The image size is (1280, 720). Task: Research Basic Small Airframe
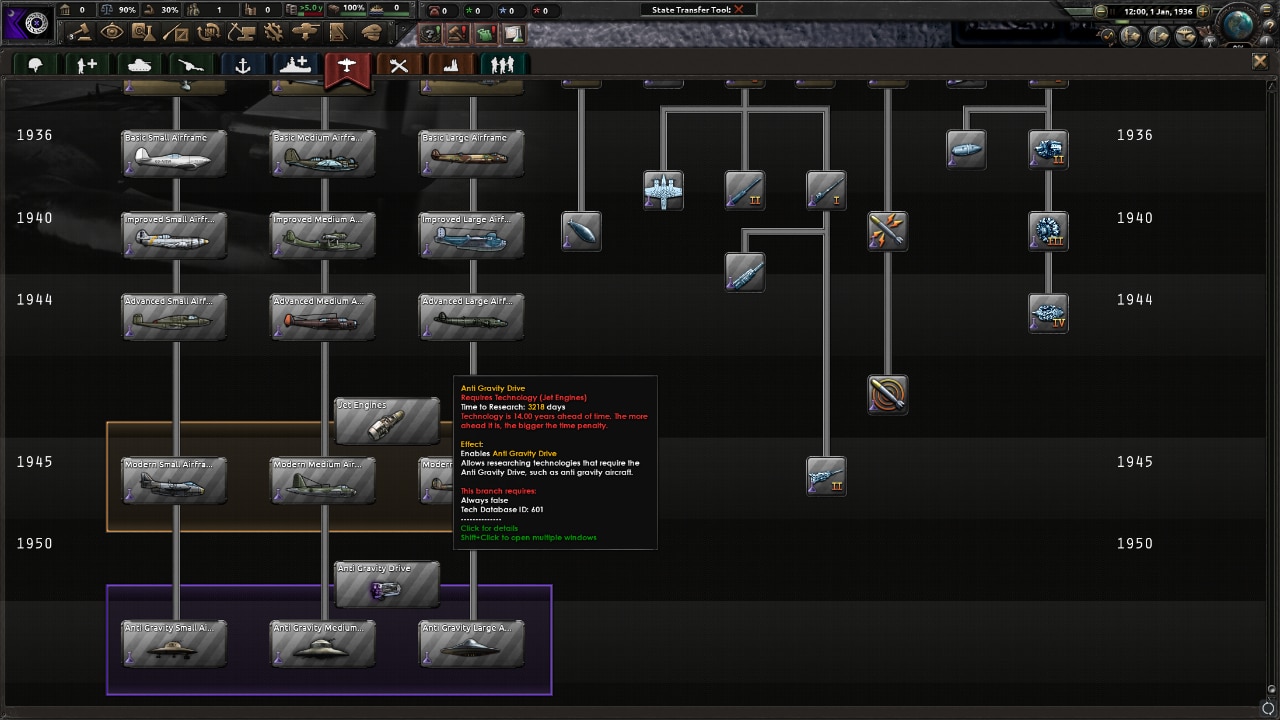coord(174,154)
